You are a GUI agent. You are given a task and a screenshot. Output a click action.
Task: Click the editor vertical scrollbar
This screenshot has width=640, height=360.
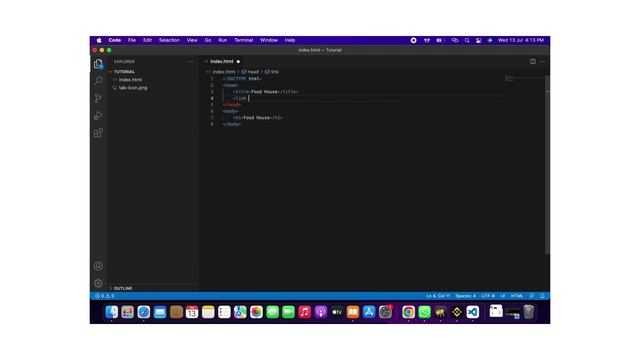point(547,165)
